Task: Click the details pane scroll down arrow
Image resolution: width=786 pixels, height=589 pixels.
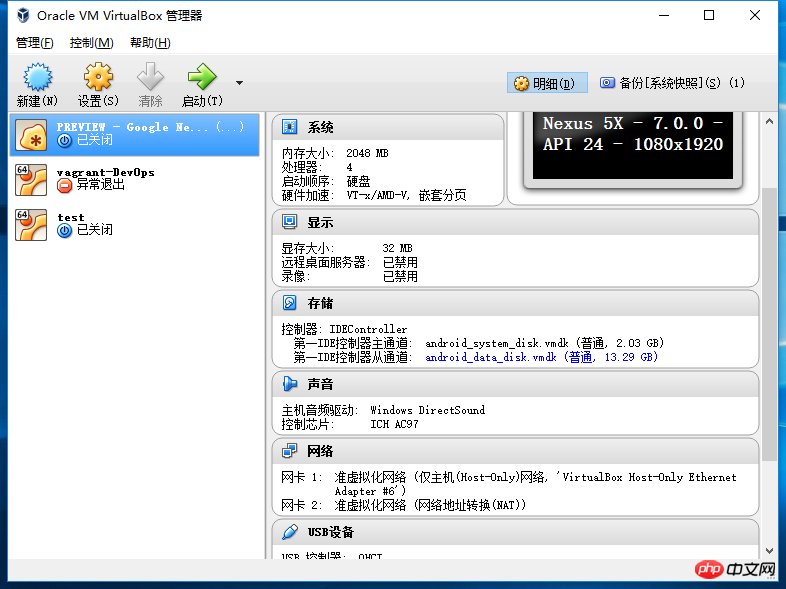Action: pos(769,551)
